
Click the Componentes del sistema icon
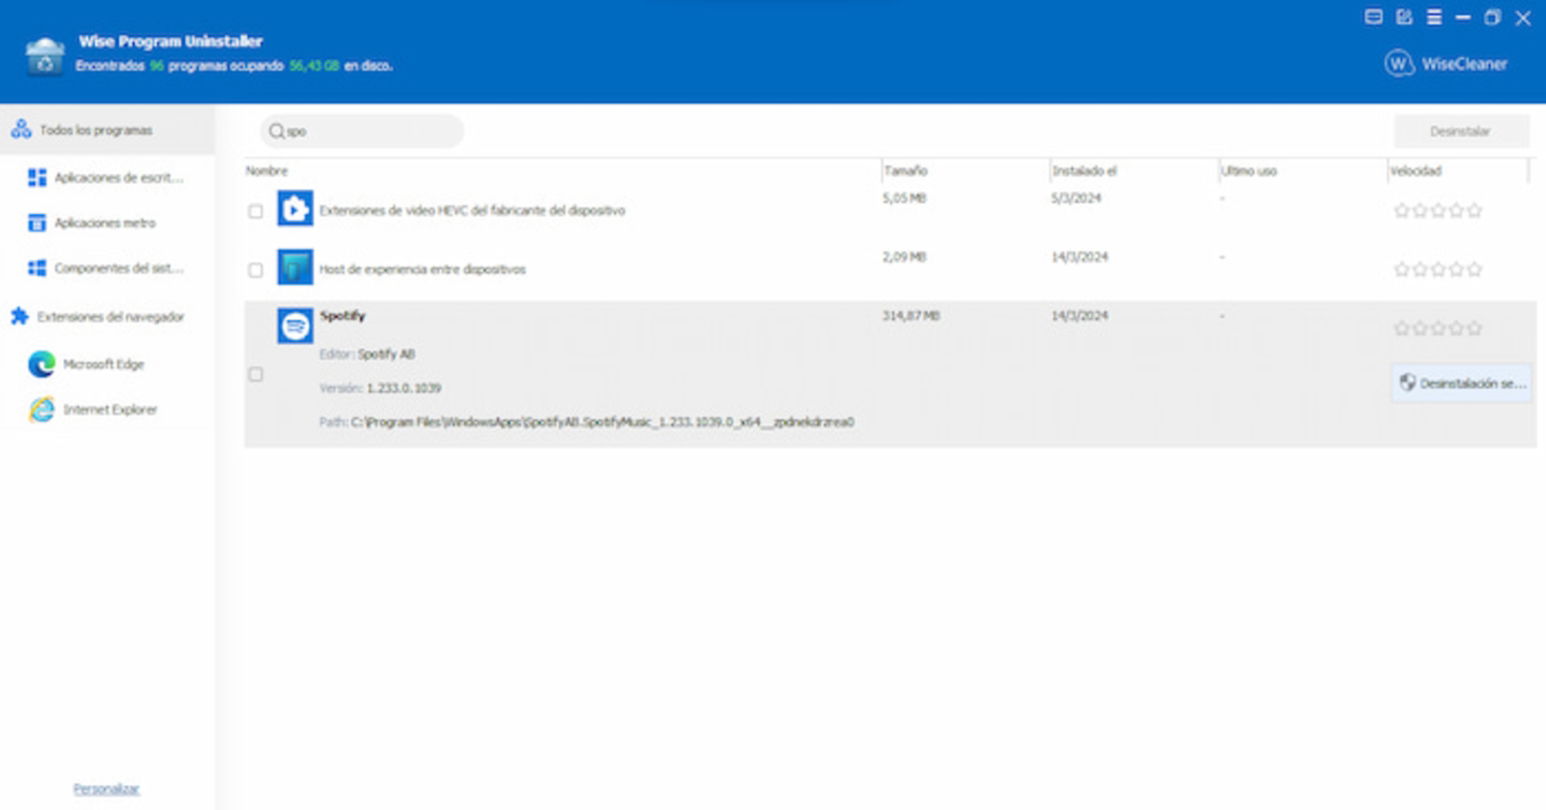(37, 268)
